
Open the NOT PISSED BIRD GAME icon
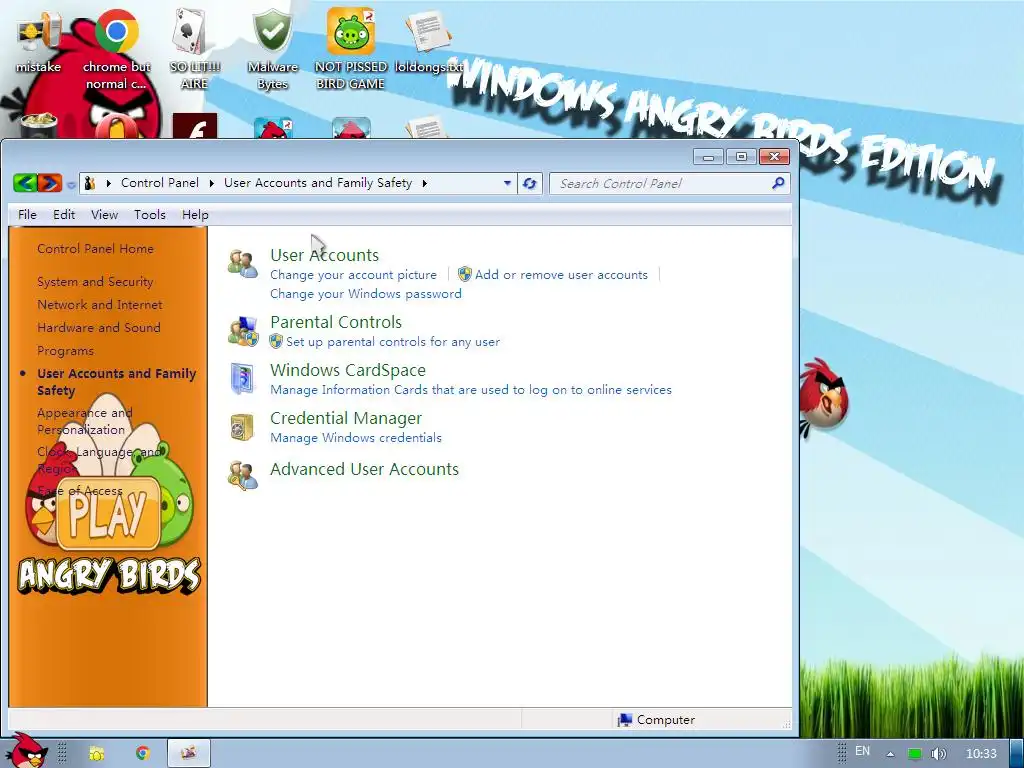351,49
